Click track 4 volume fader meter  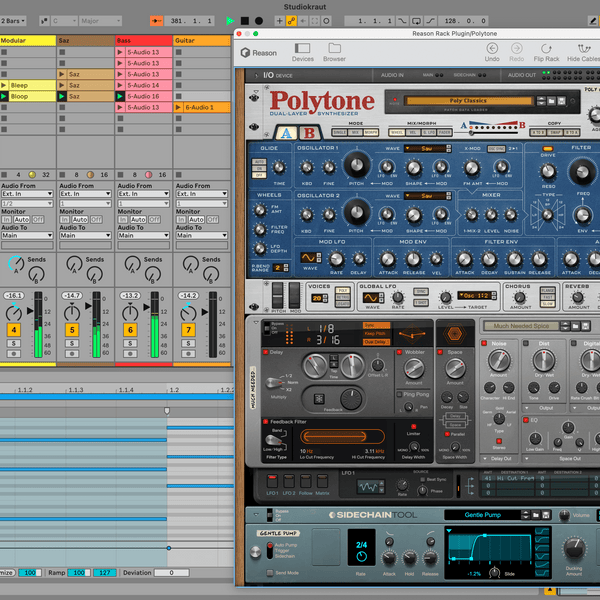coord(38,324)
